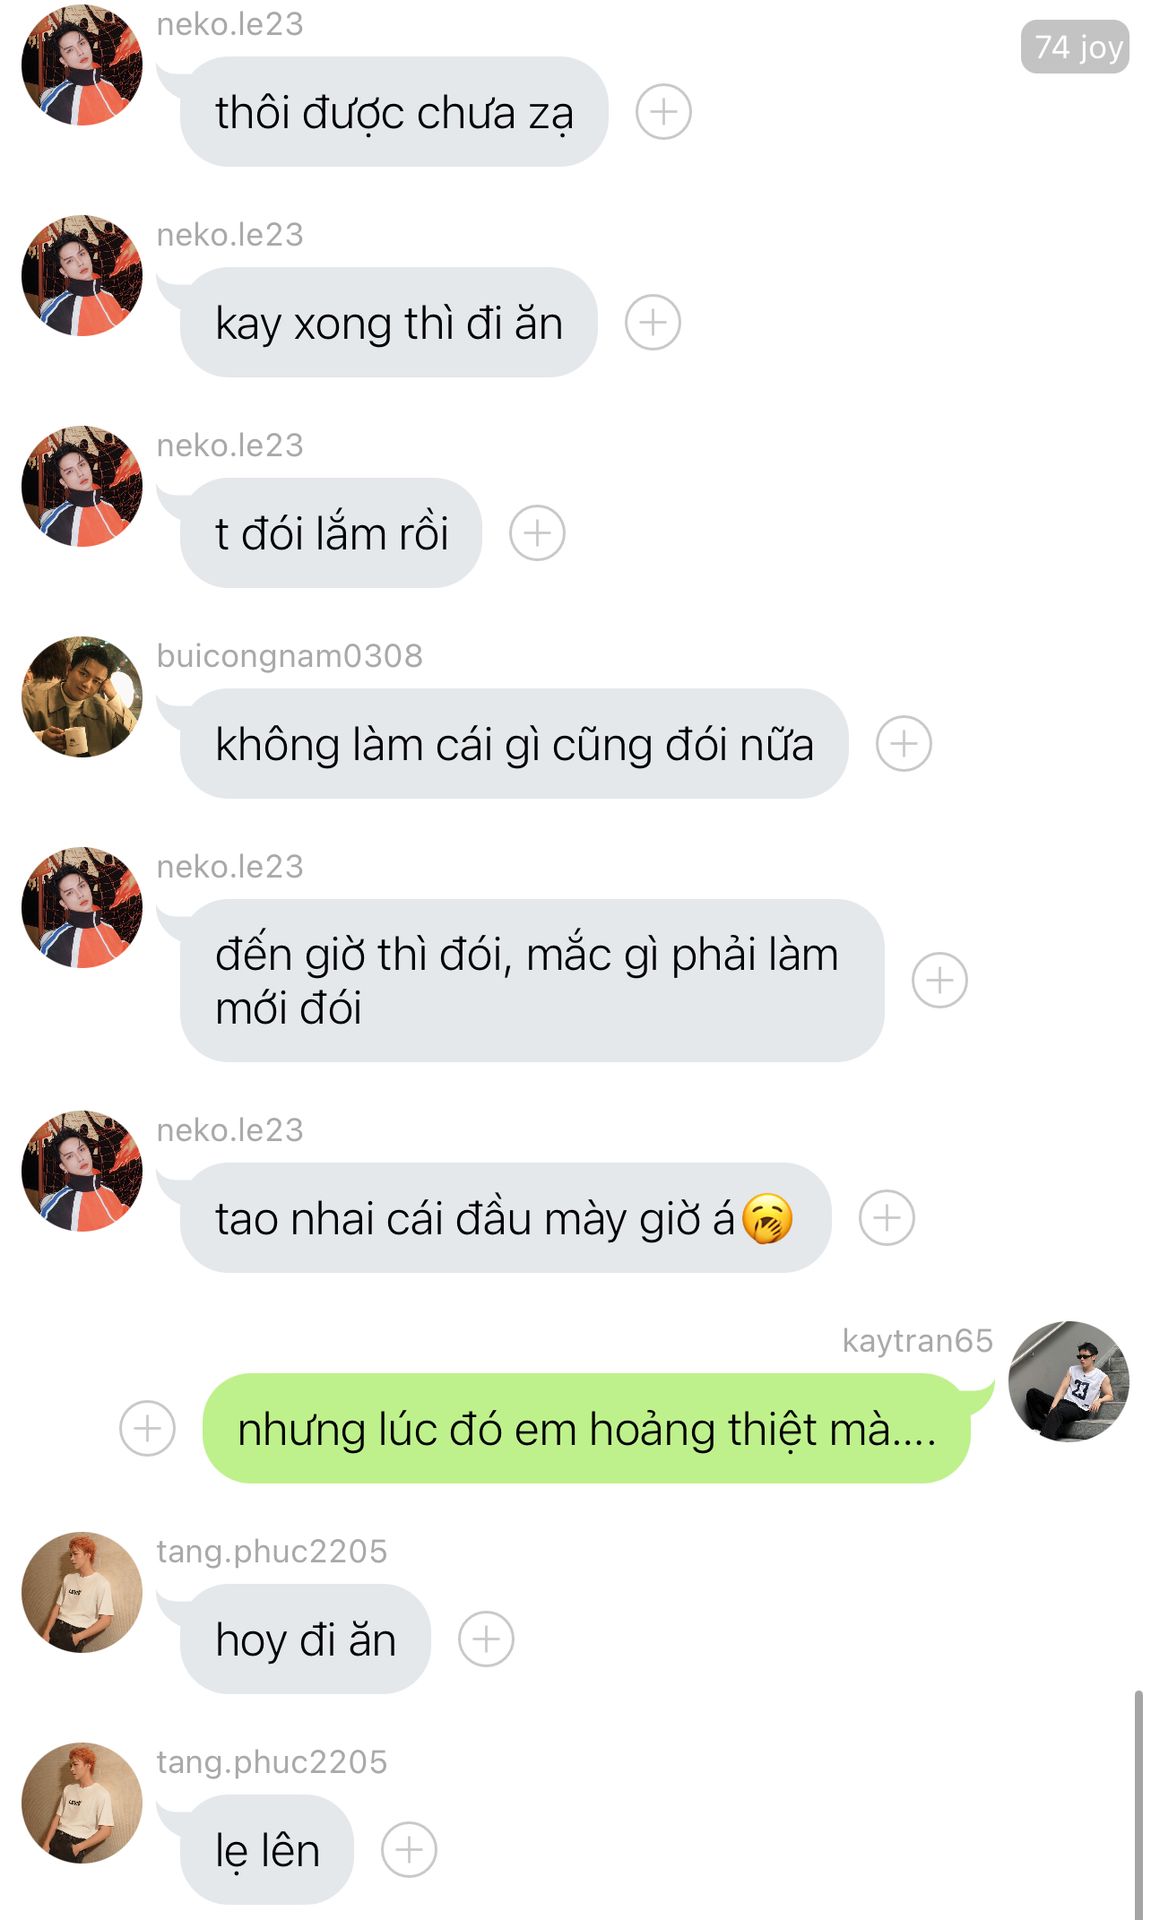Open neko.le23 avatar at top message

(x=82, y=65)
